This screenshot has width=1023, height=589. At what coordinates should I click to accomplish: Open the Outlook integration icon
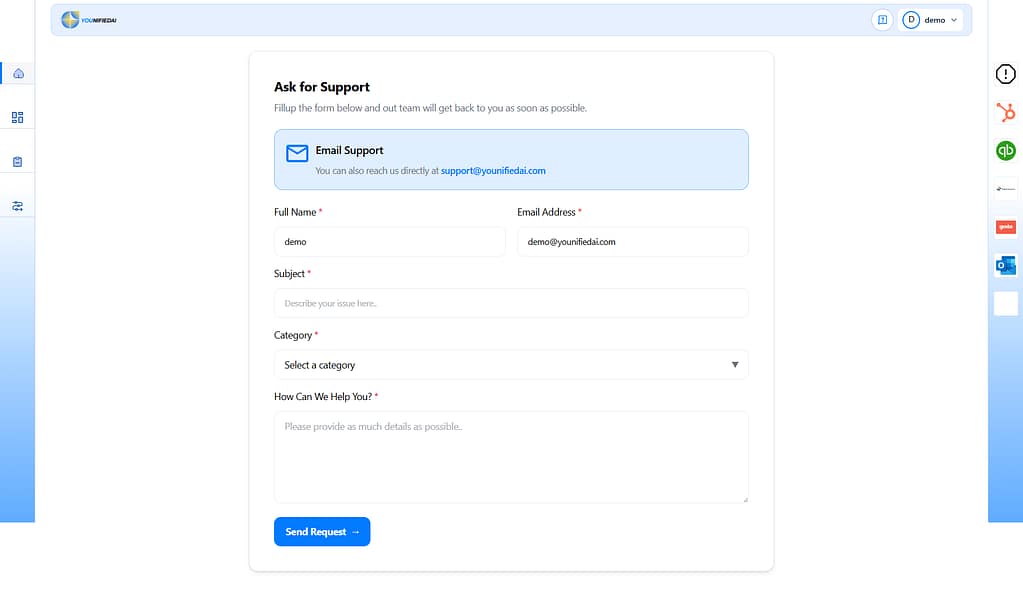point(1005,265)
